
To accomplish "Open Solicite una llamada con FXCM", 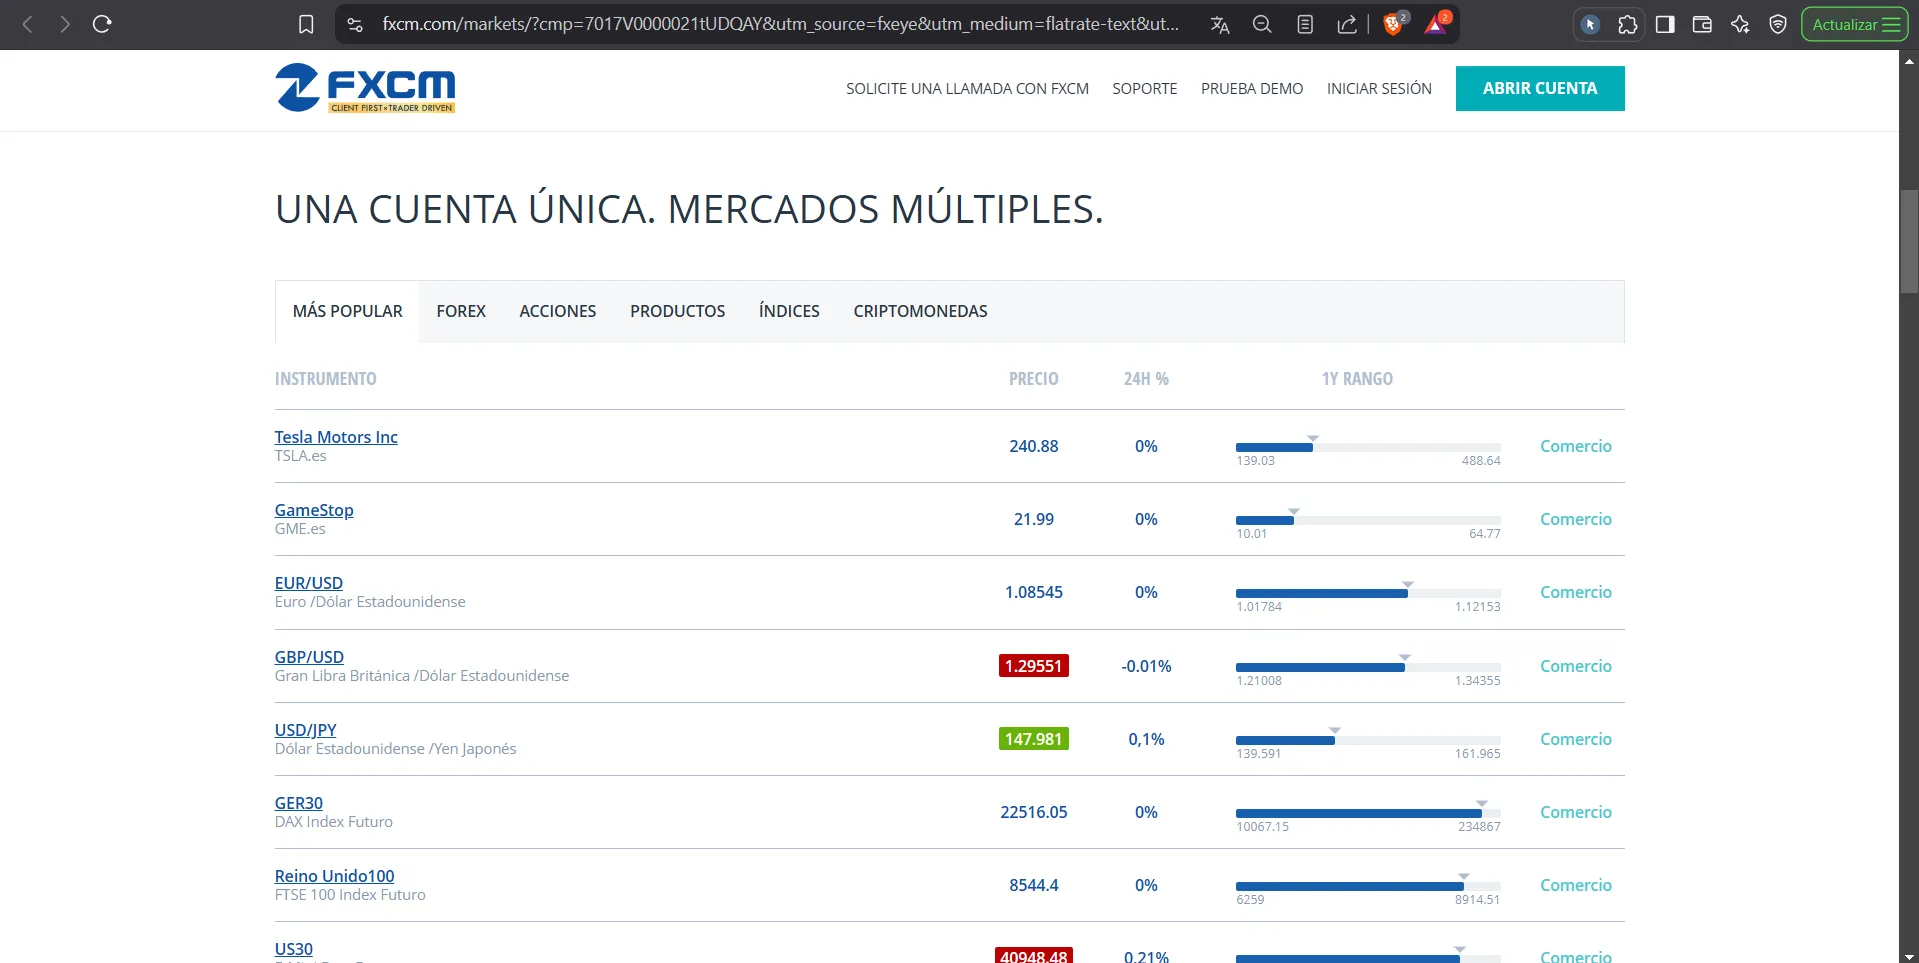I will [x=967, y=89].
